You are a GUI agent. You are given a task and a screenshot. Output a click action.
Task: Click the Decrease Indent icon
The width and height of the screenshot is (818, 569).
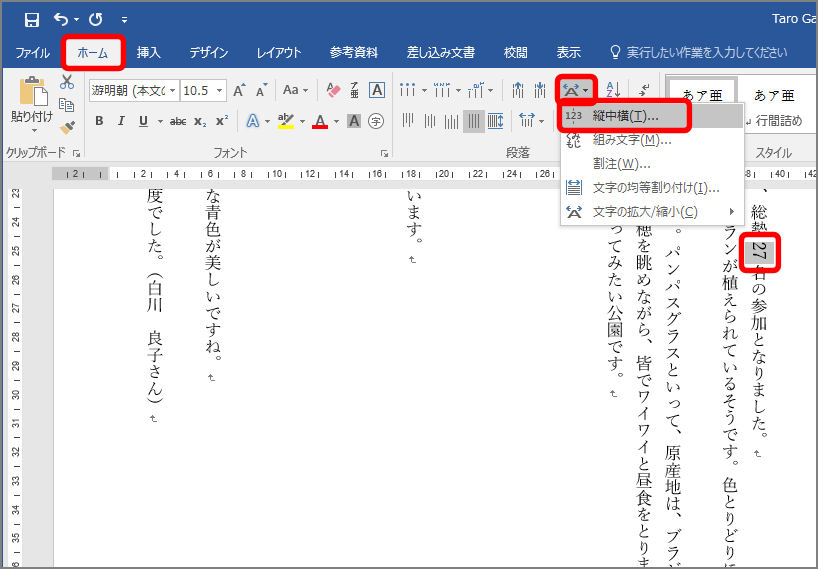[x=518, y=90]
